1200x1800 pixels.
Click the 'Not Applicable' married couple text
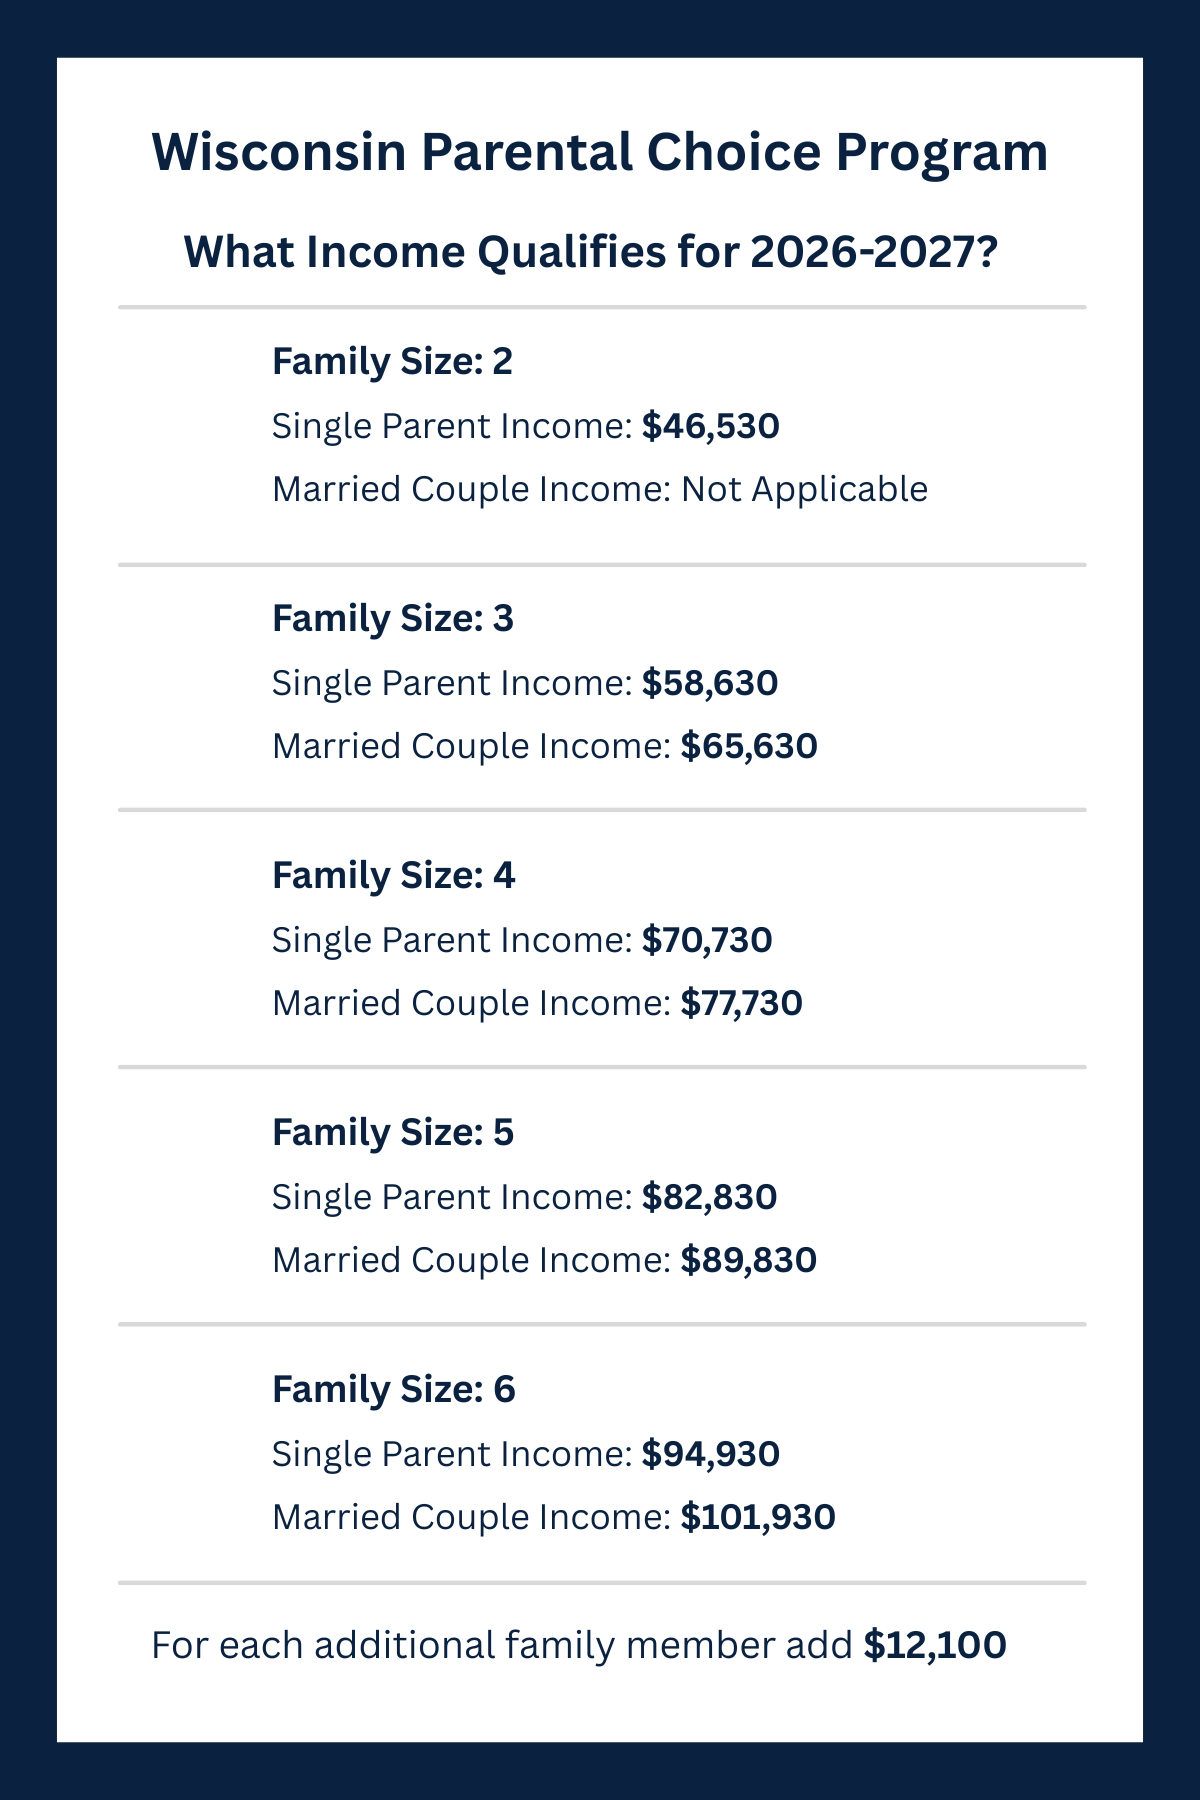coord(804,489)
